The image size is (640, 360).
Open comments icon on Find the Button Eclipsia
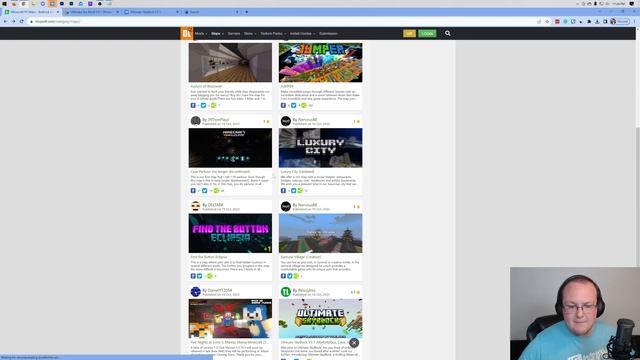click(210, 276)
